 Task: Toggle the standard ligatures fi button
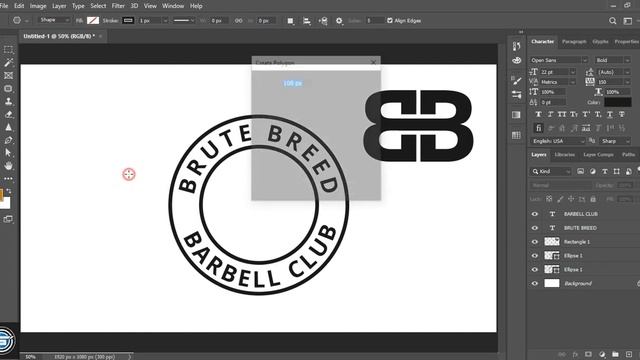[538, 128]
